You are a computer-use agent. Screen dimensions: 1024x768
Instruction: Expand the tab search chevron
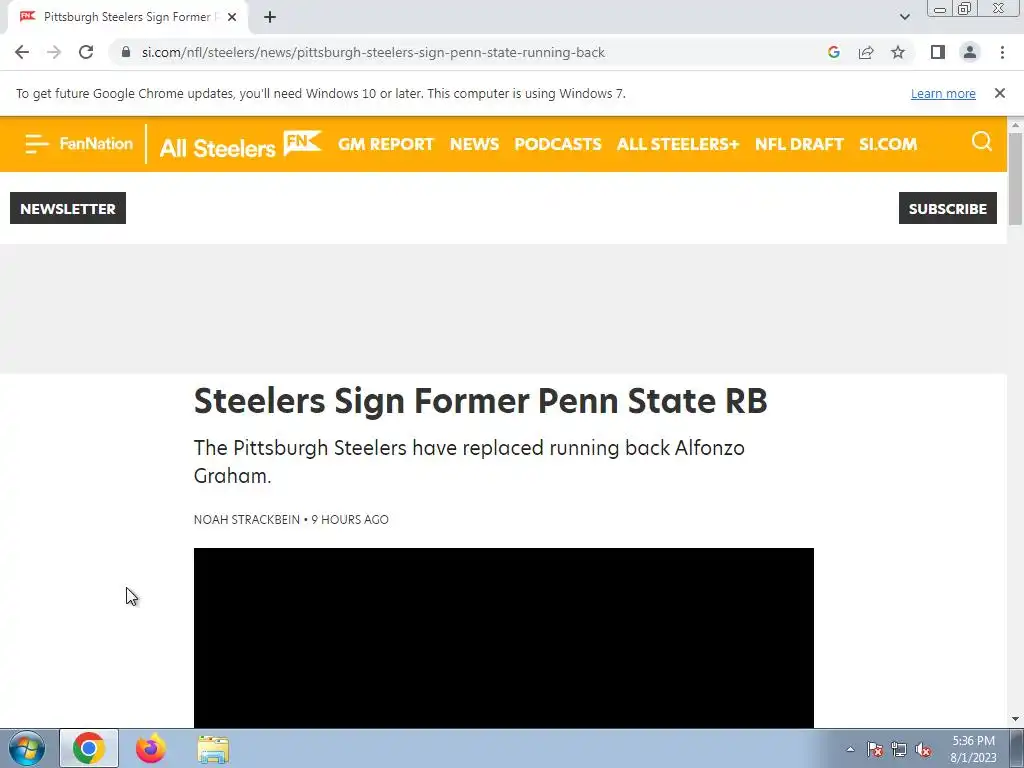click(x=904, y=17)
